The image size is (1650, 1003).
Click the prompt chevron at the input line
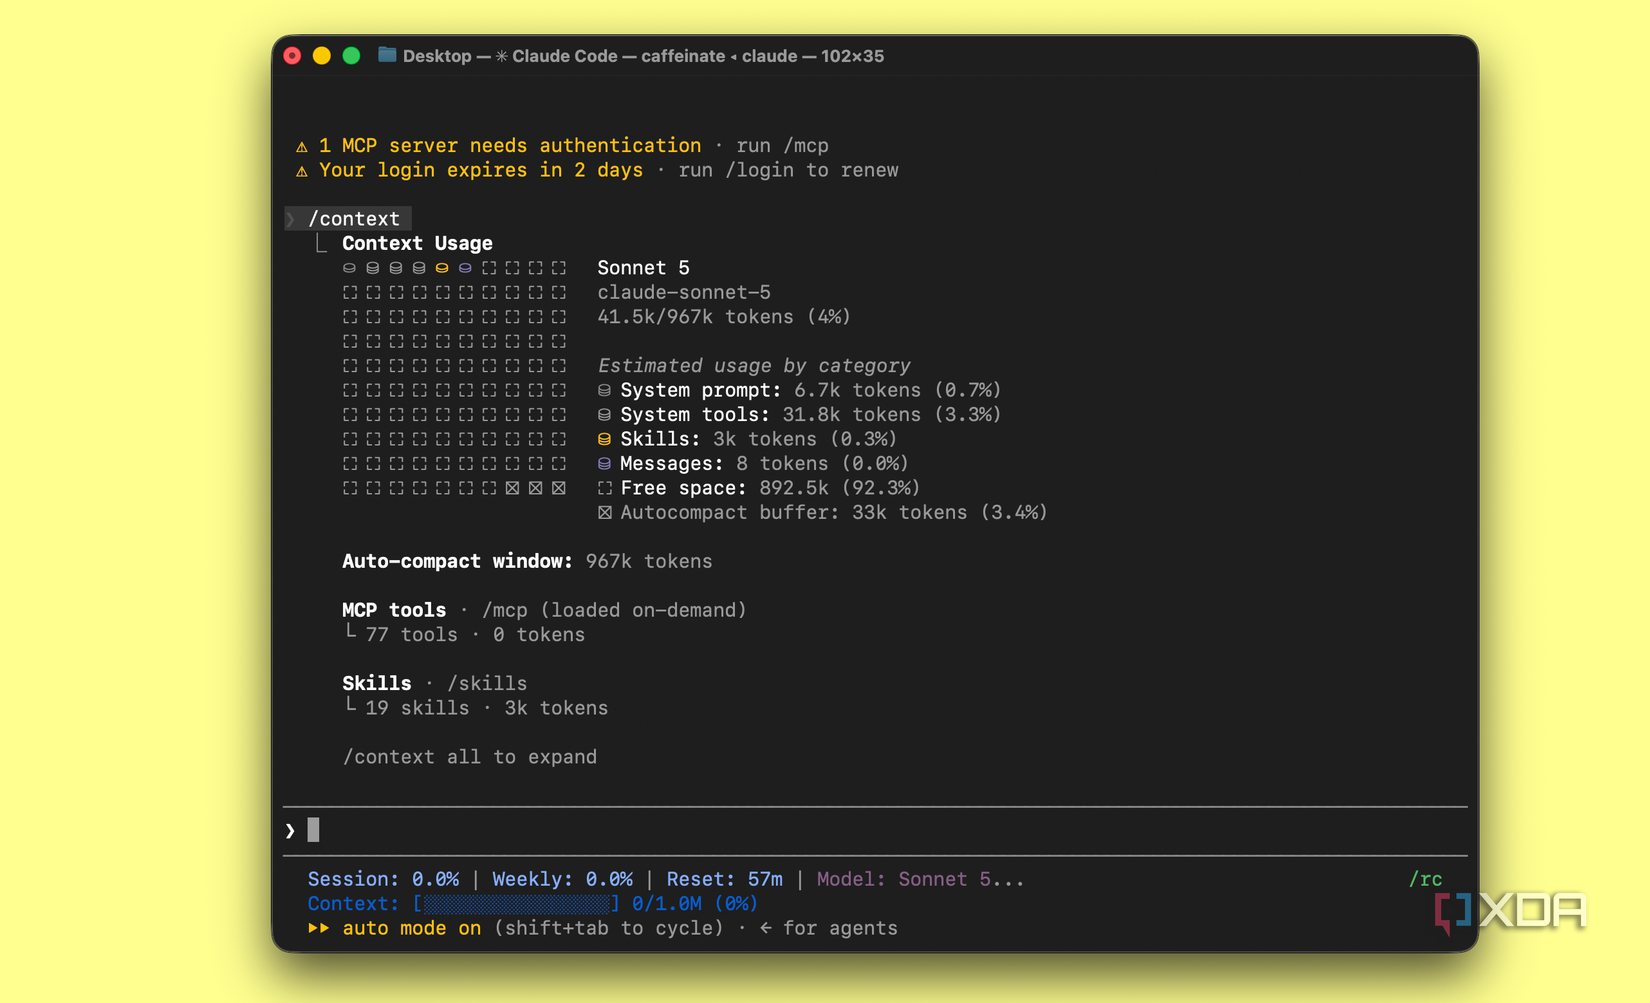(x=290, y=830)
